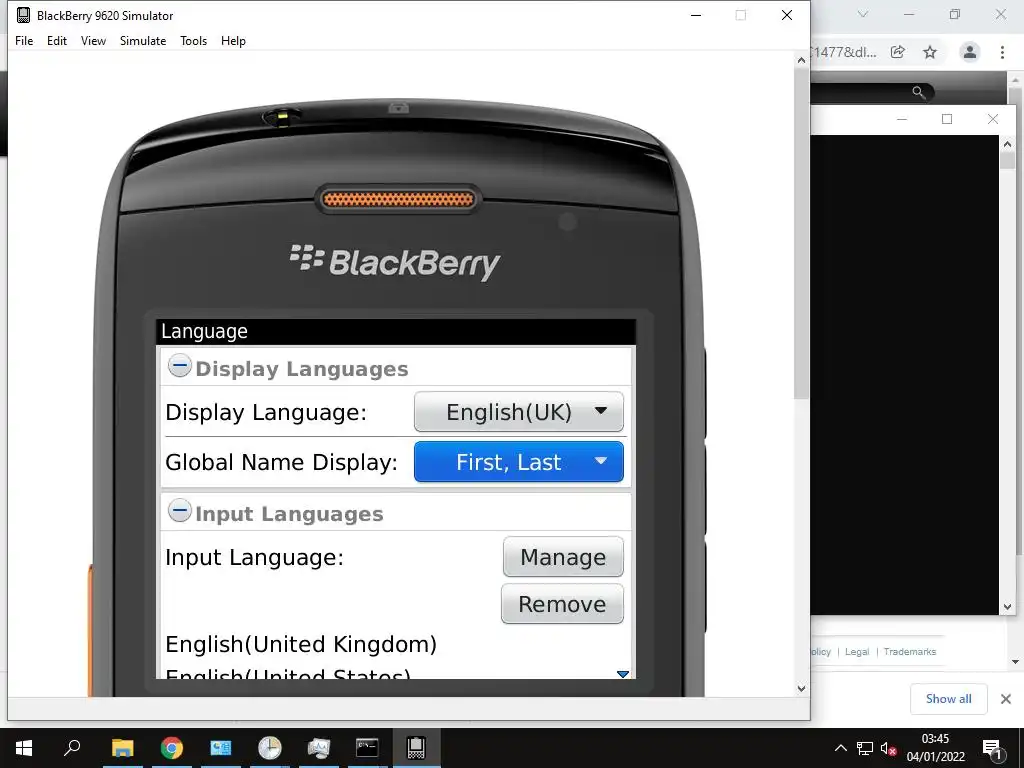The width and height of the screenshot is (1024, 768).
Task: Click the Manage input language button
Action: [x=563, y=557]
